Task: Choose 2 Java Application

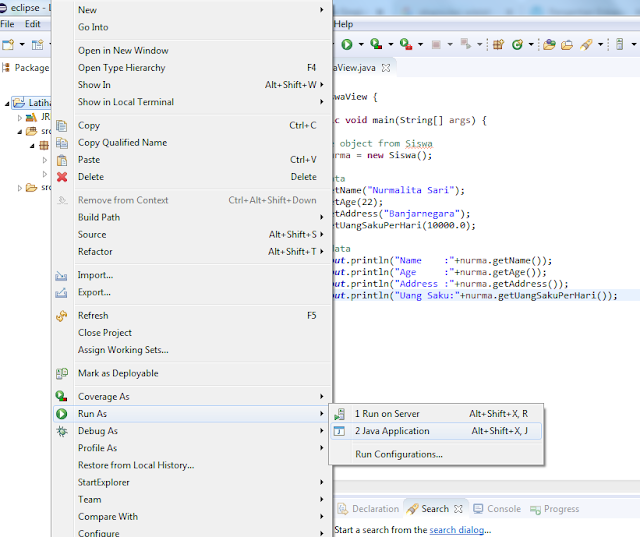Action: click(x=436, y=431)
